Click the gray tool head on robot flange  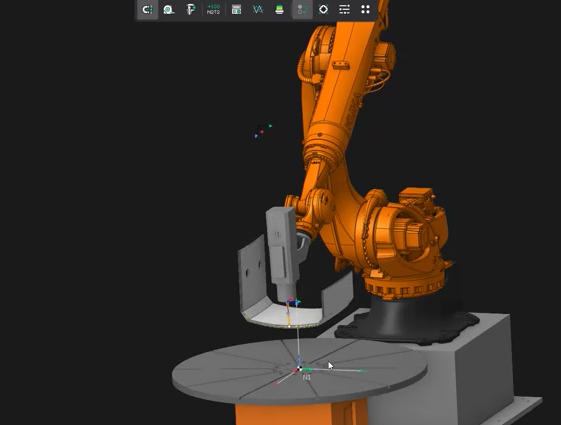[283, 250]
